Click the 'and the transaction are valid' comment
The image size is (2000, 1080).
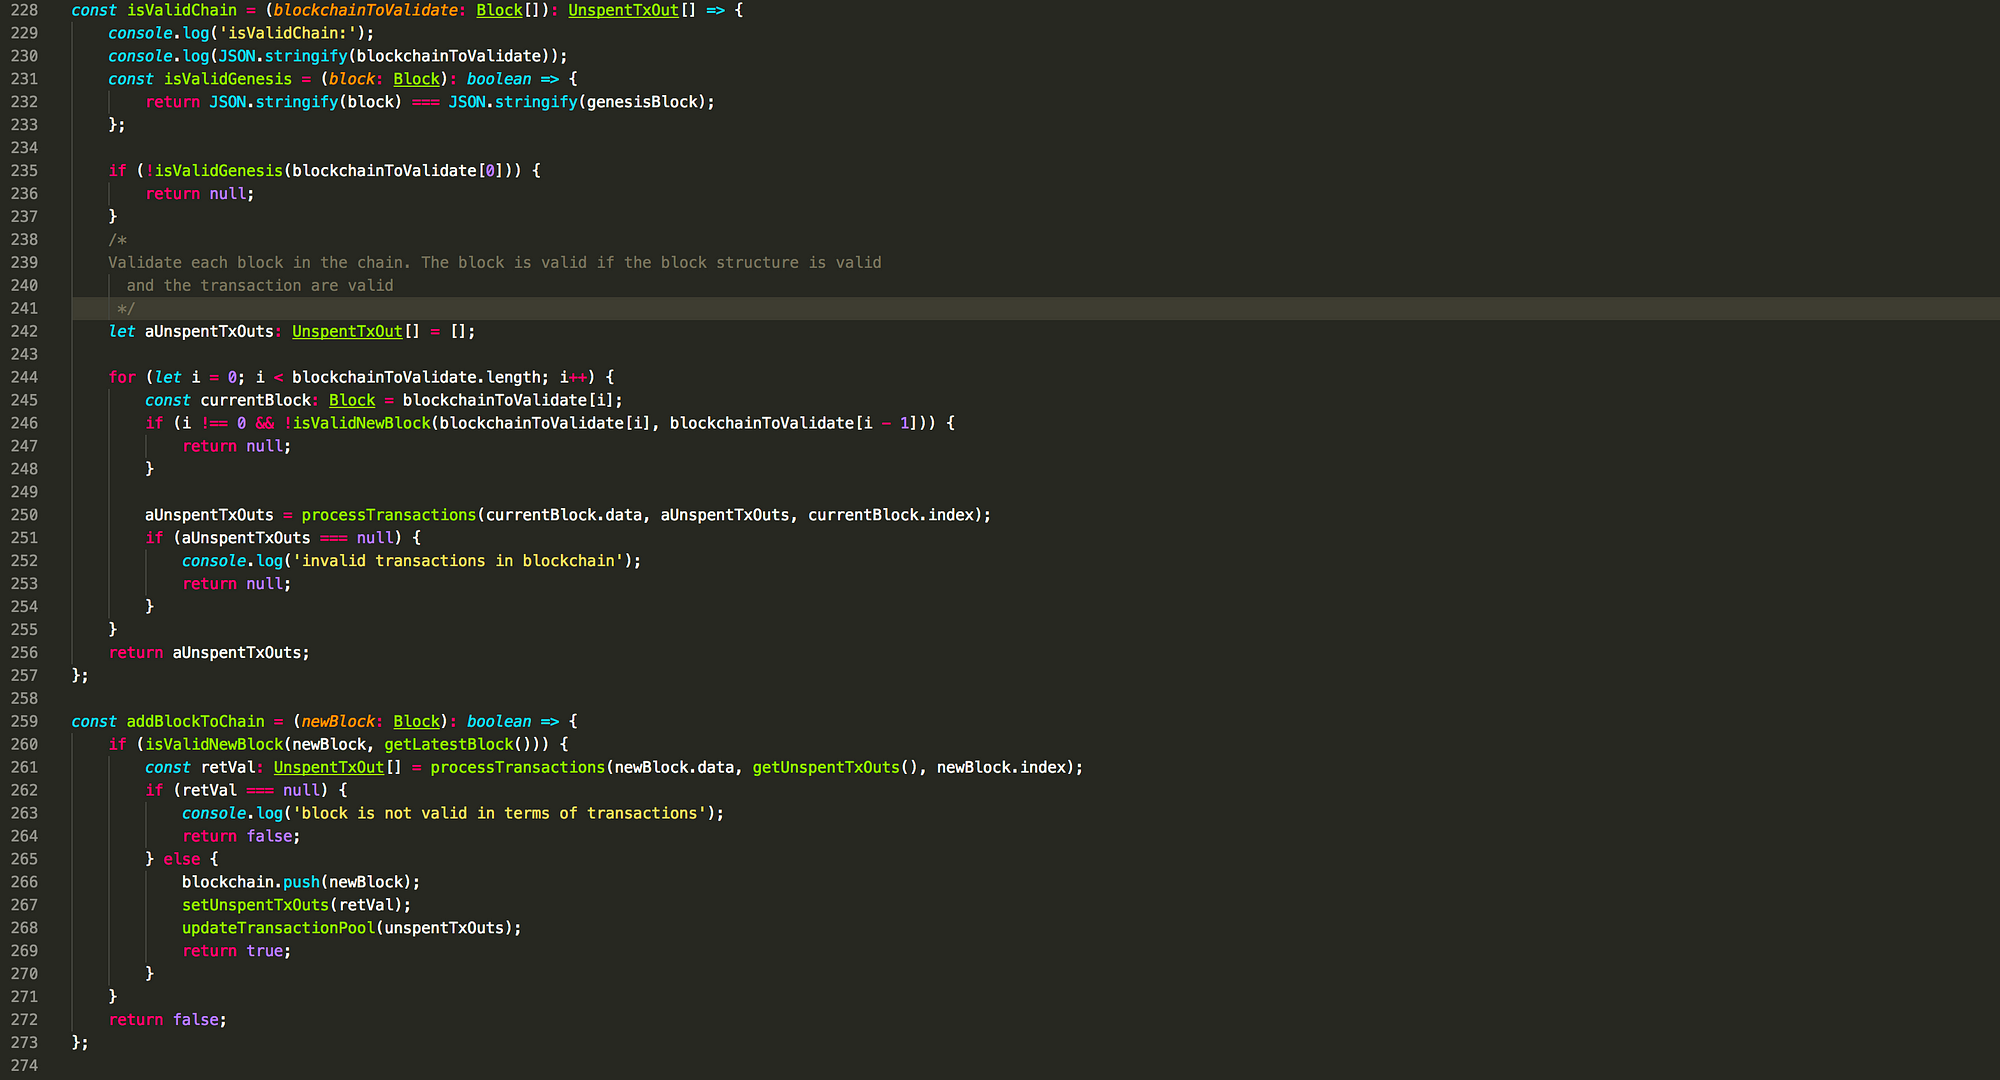click(260, 286)
